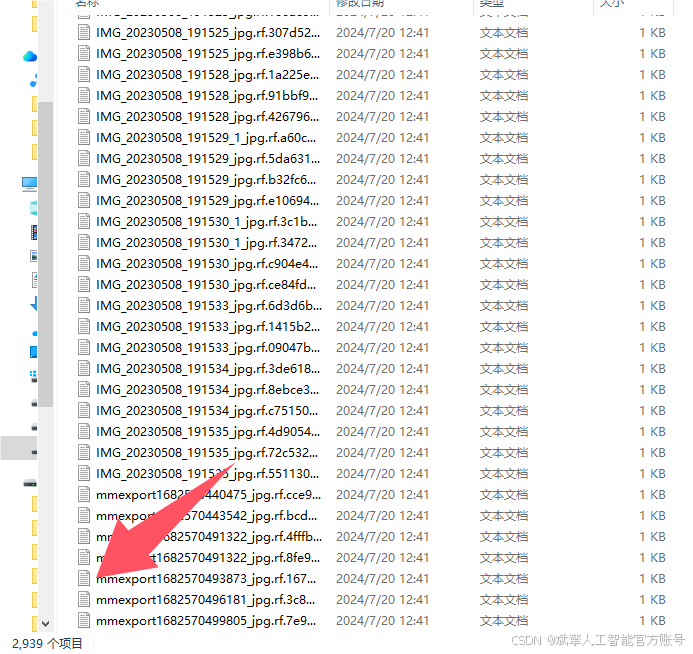The image size is (693, 654).
Task: Click file icon of IMG_20230508_191529_jpg.rf.e10694
Action: click(84, 201)
